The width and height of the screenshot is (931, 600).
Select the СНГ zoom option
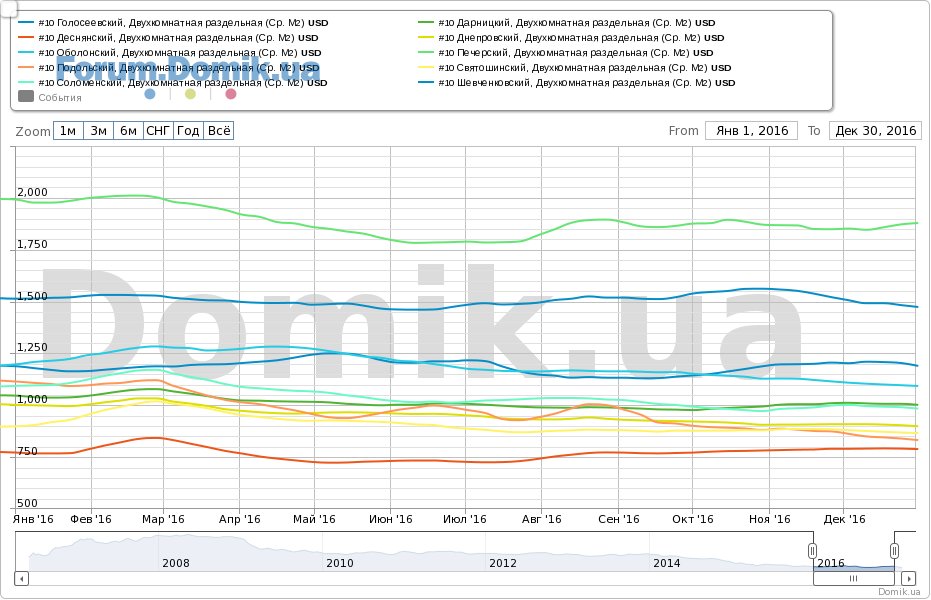(x=159, y=131)
